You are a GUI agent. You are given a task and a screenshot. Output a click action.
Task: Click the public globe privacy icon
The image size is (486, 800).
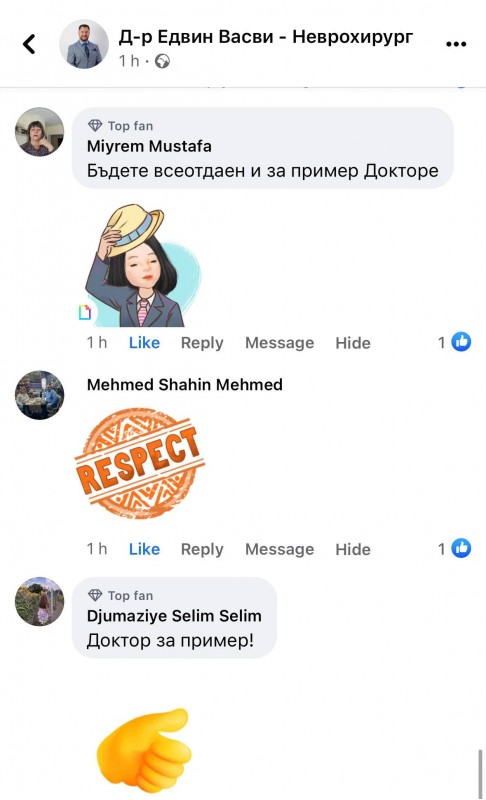(x=162, y=61)
